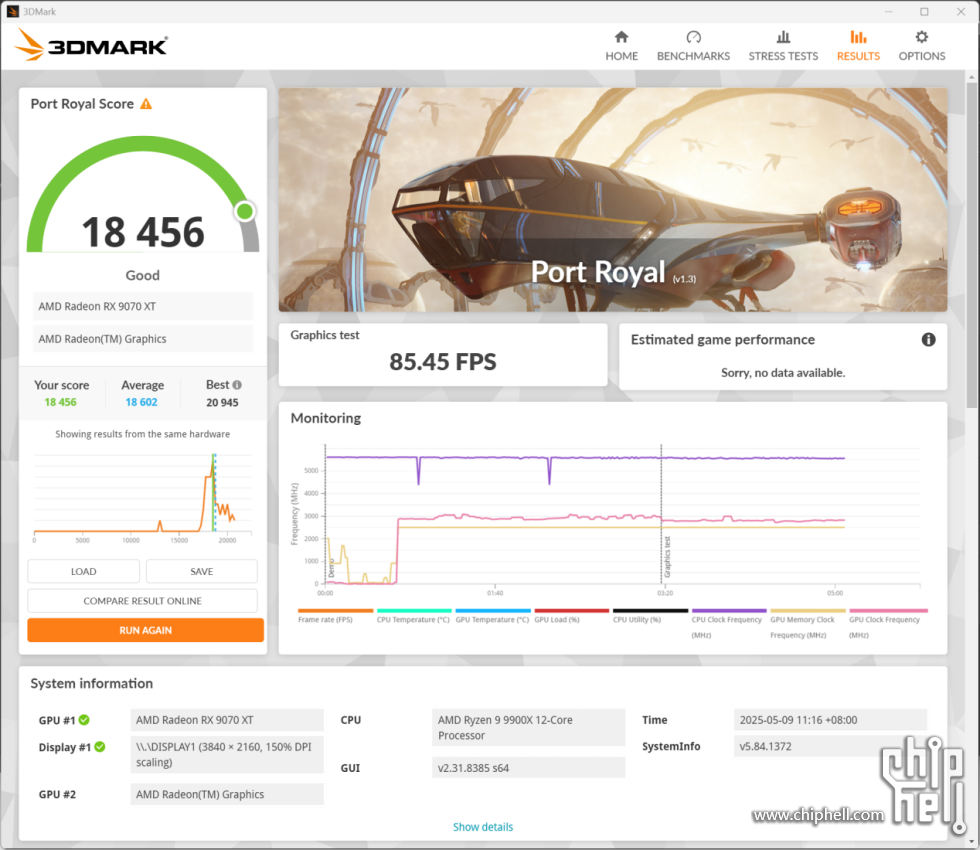Click the 'Sorry, no data available.' message

point(783,373)
